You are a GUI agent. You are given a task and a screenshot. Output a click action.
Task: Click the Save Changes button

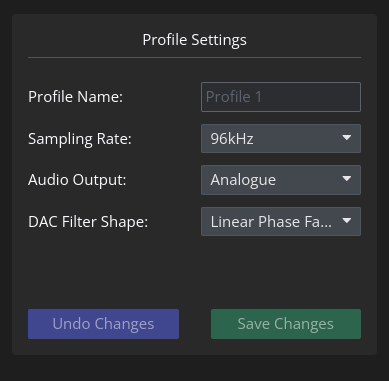286,324
